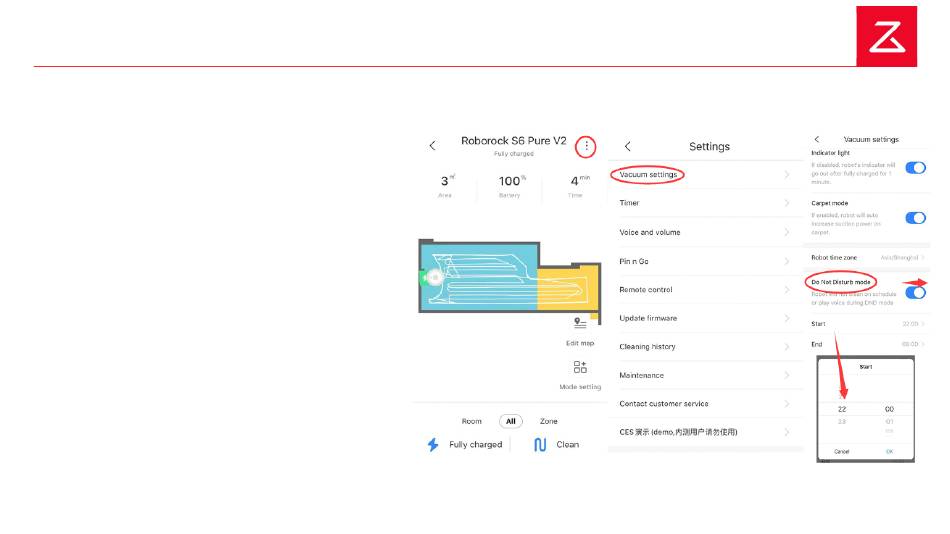
Task: Tap the Edit map icon
Action: point(580,323)
